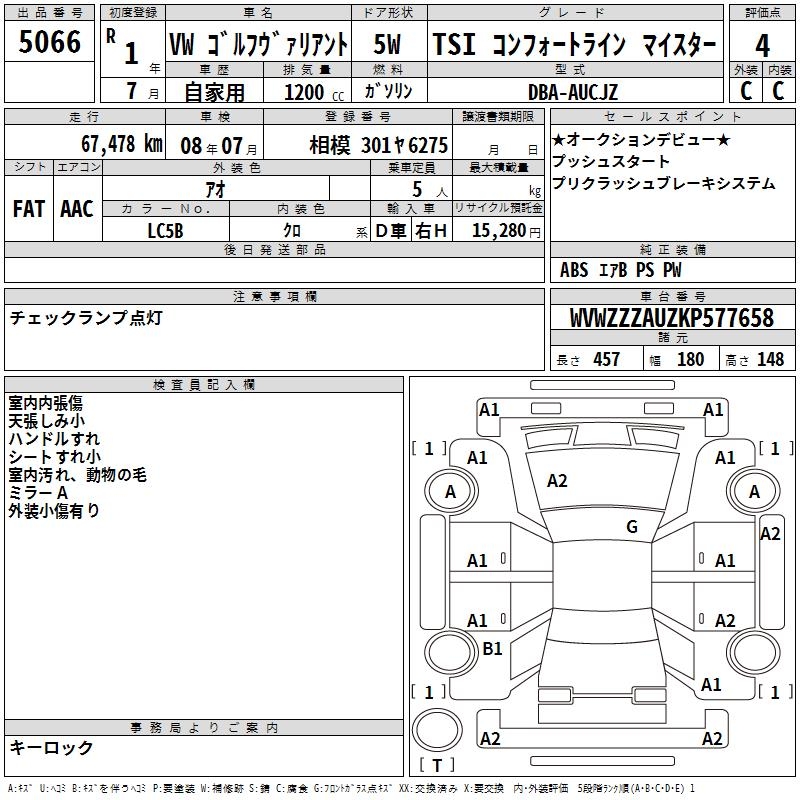Image resolution: width=800 pixels, height=800 pixels.
Task: Click sales point ★オークションデビュー★
Action: point(641,139)
